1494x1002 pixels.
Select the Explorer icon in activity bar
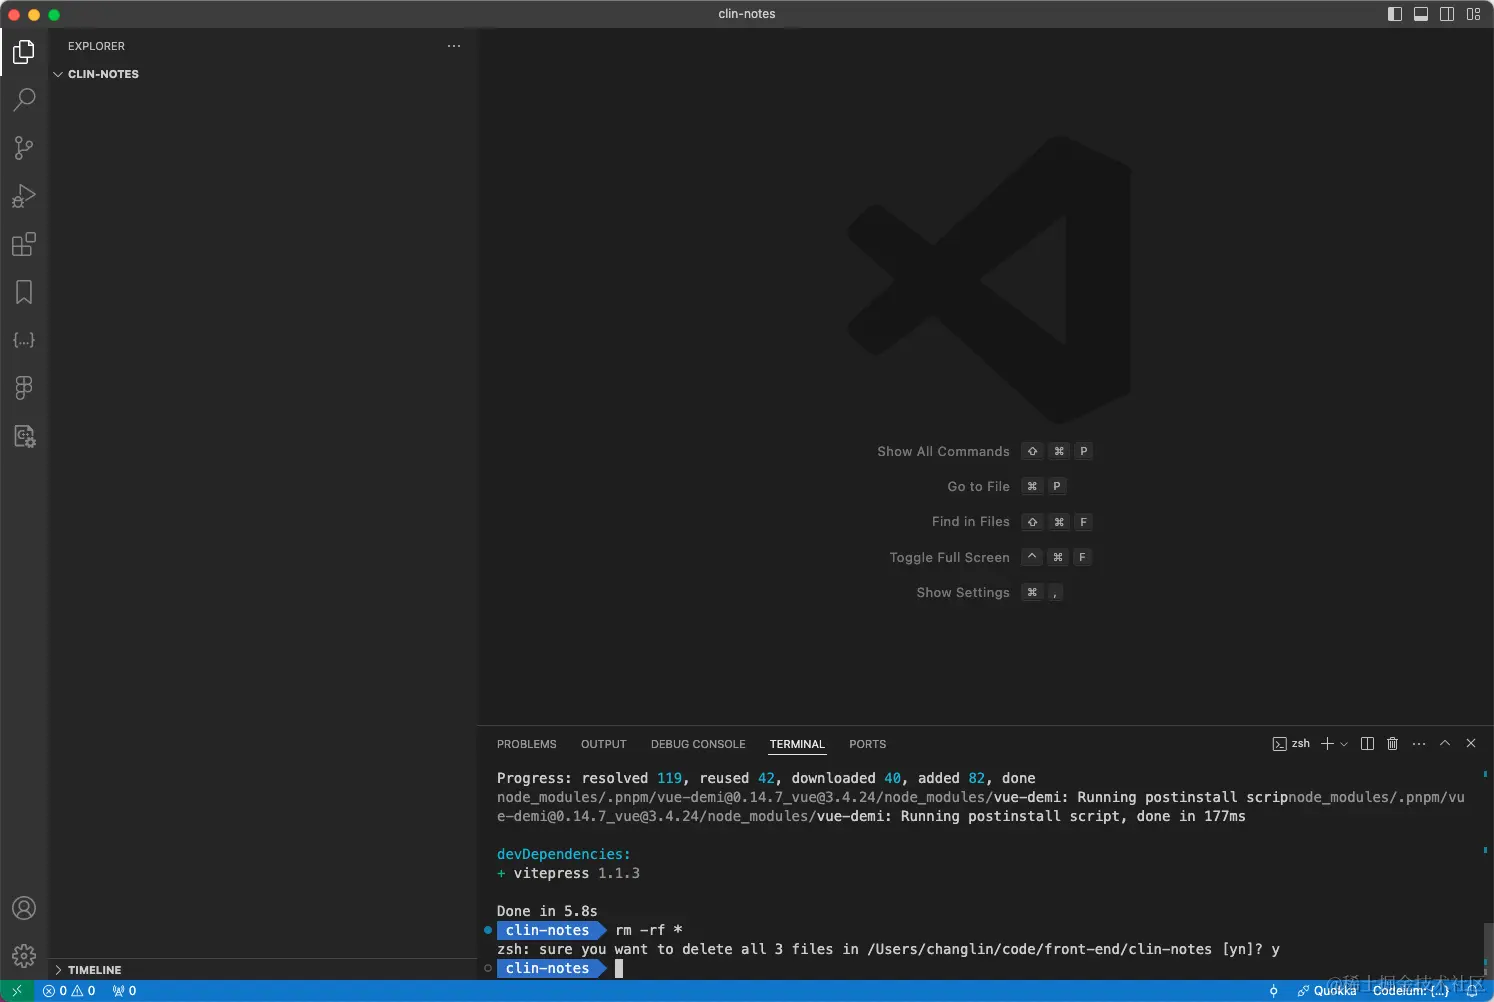tap(24, 52)
